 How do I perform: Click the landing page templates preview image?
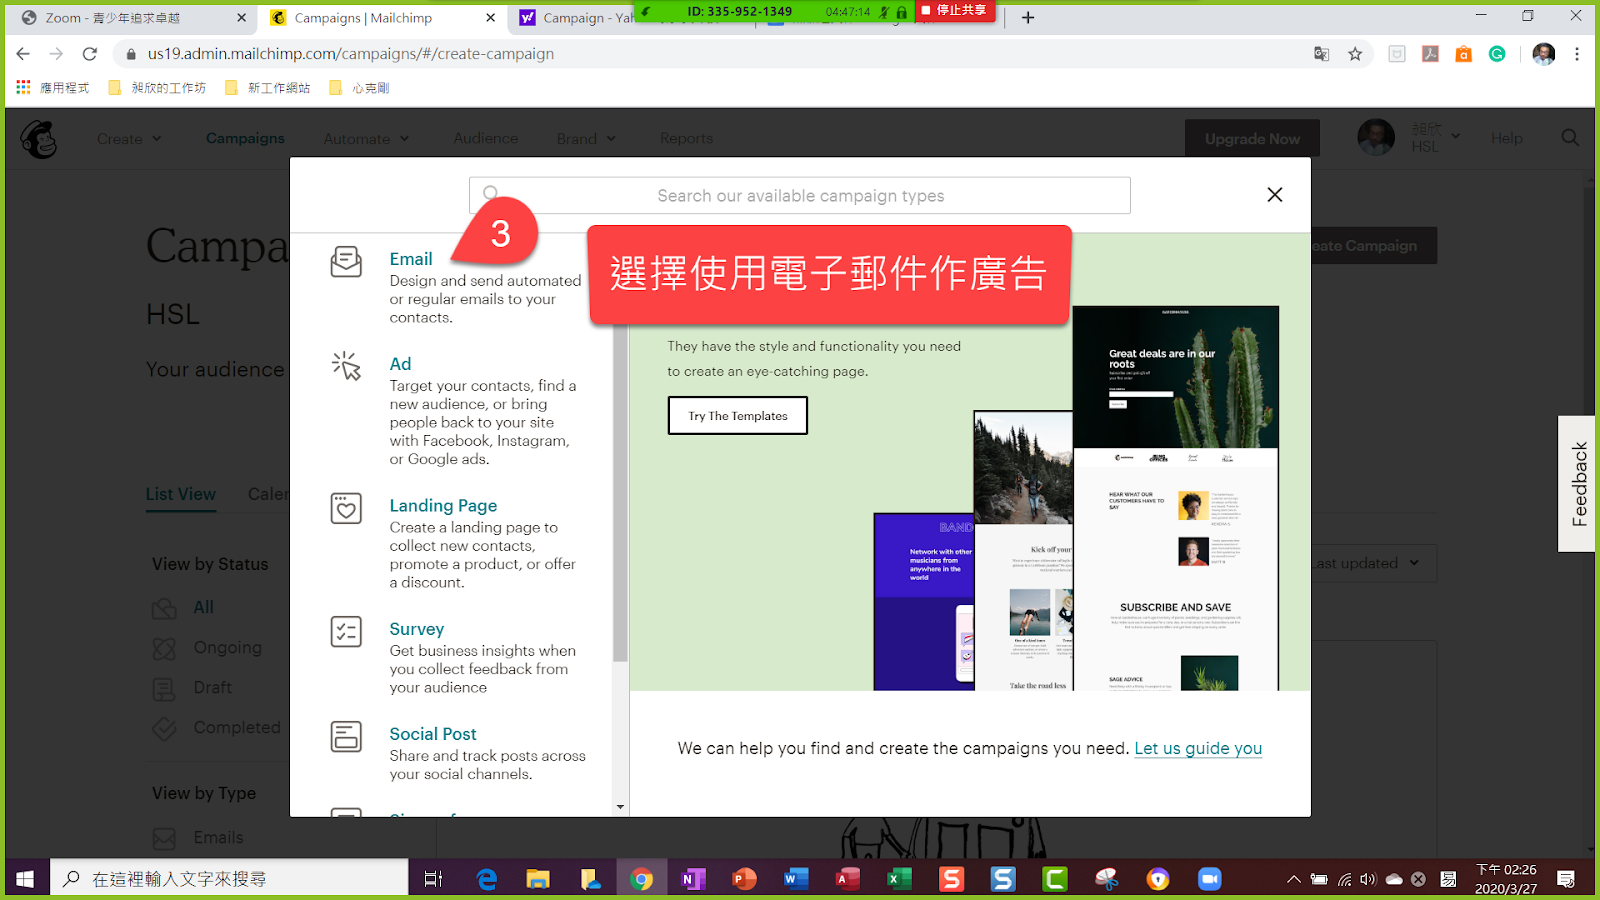click(x=1076, y=498)
